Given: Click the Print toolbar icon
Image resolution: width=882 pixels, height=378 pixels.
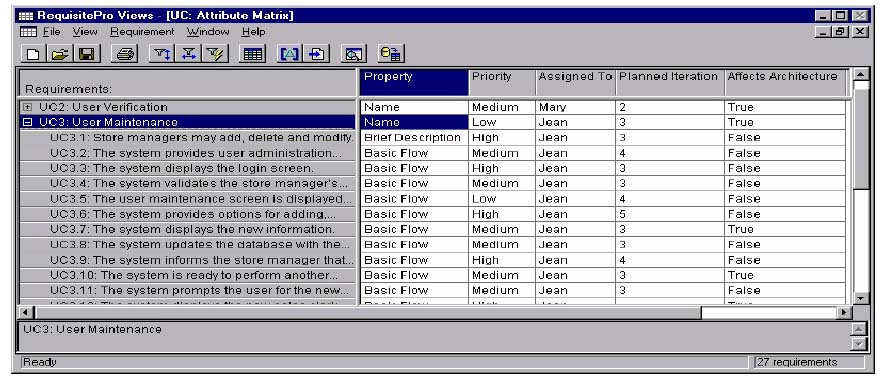Looking at the screenshot, I should [125, 54].
